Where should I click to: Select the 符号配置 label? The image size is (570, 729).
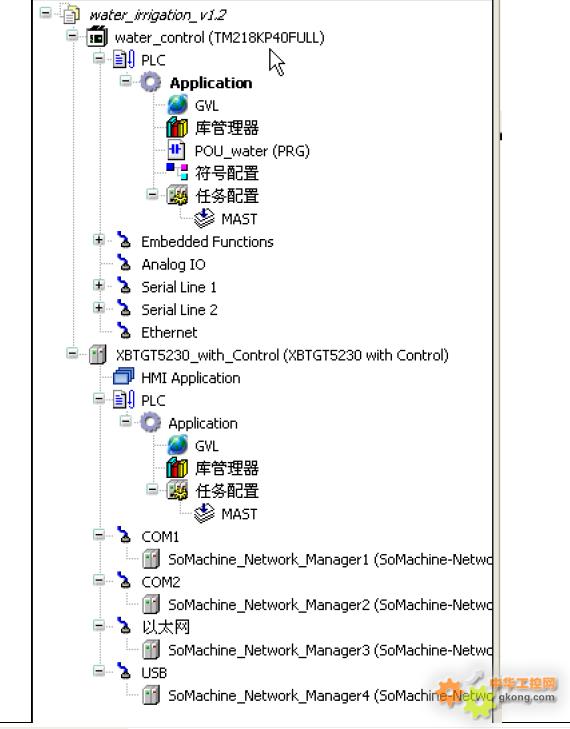point(227,173)
